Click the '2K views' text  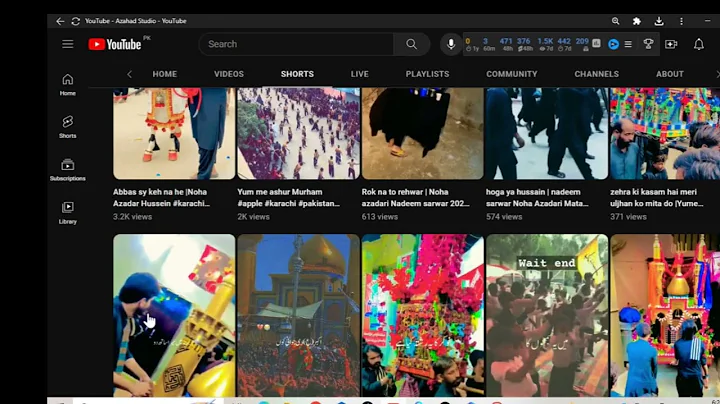[x=253, y=217]
